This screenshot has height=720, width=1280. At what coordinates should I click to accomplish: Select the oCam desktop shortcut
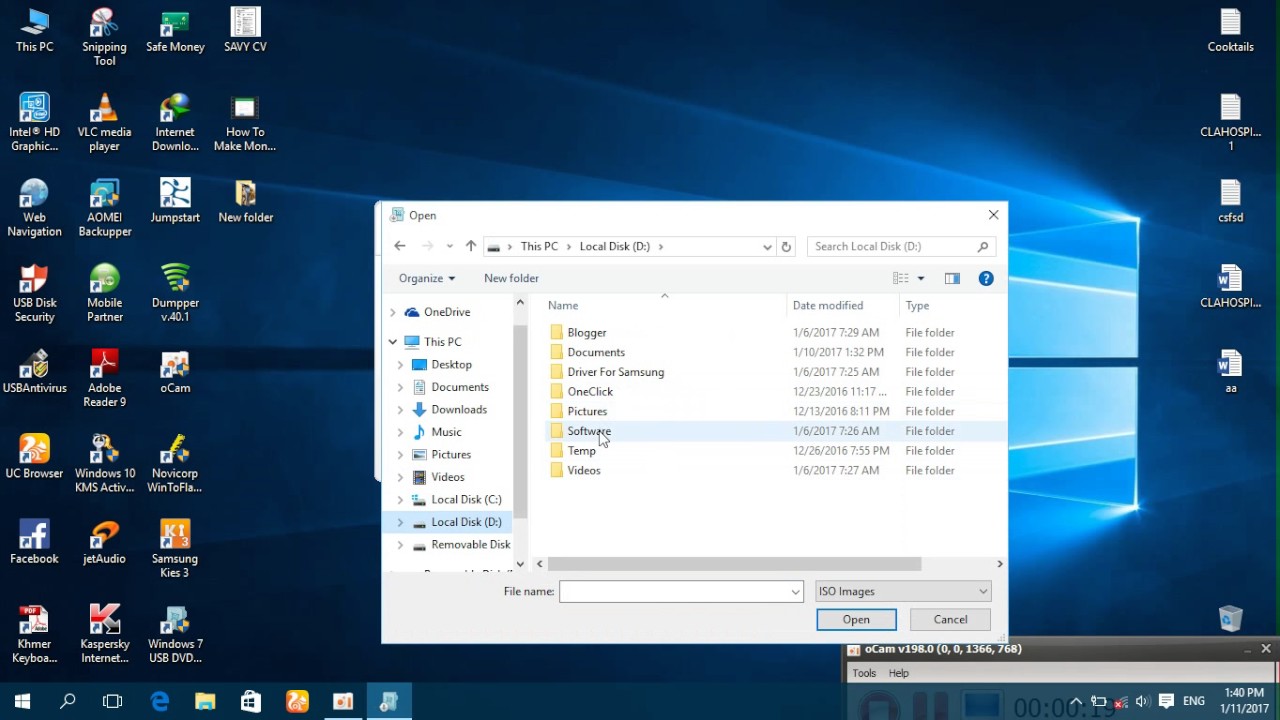pyautogui.click(x=175, y=371)
